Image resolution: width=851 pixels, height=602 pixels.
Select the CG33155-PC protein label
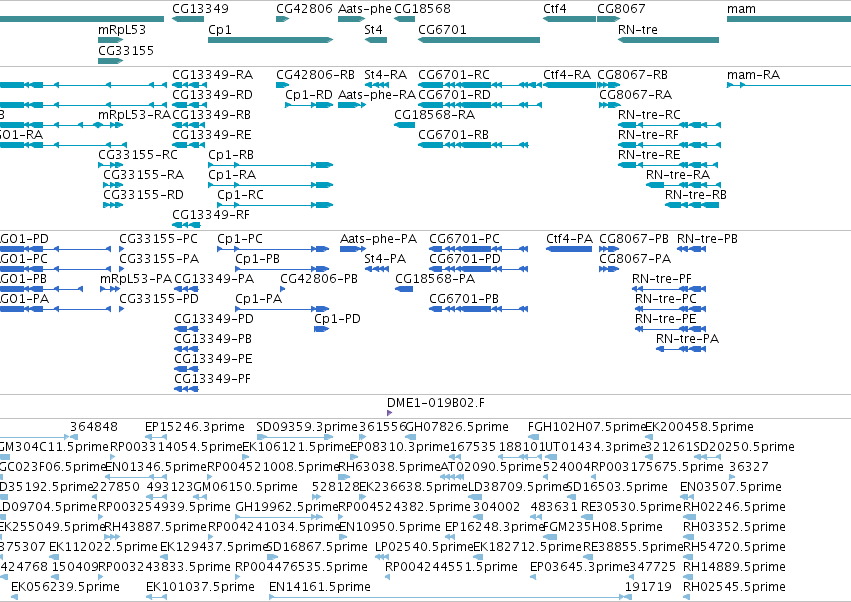pos(158,239)
